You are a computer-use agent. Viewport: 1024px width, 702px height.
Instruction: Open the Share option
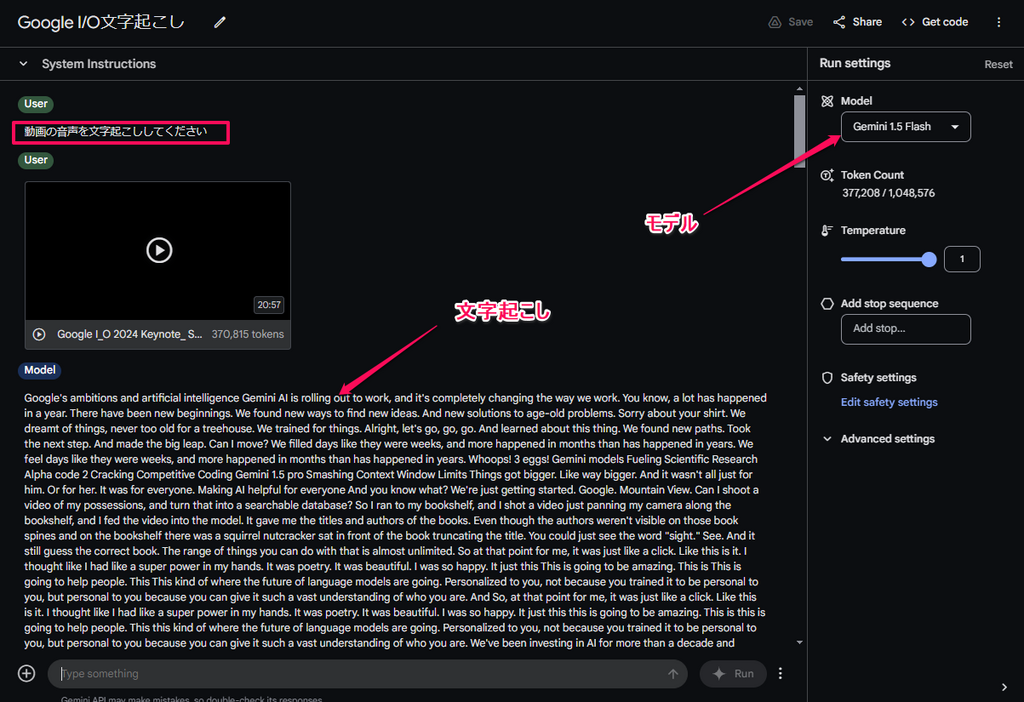[857, 22]
